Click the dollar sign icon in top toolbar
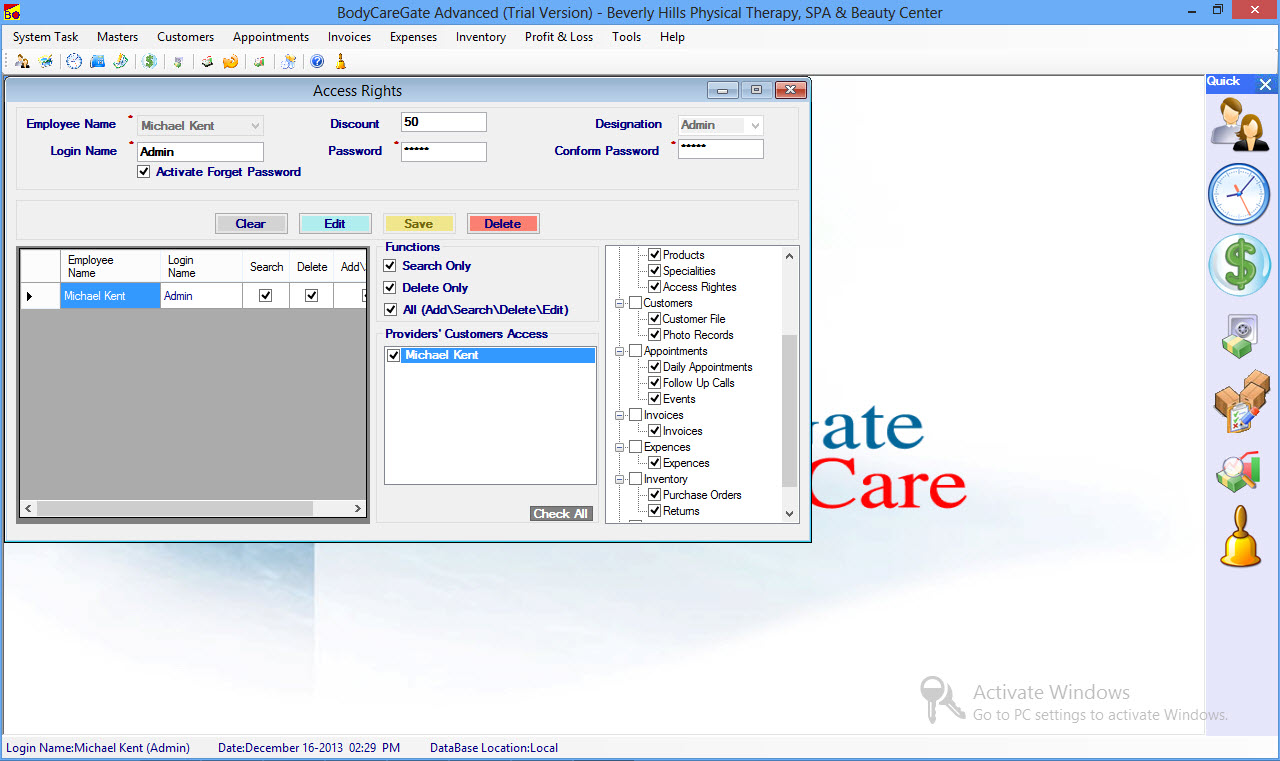This screenshot has height=761, width=1280. [150, 62]
